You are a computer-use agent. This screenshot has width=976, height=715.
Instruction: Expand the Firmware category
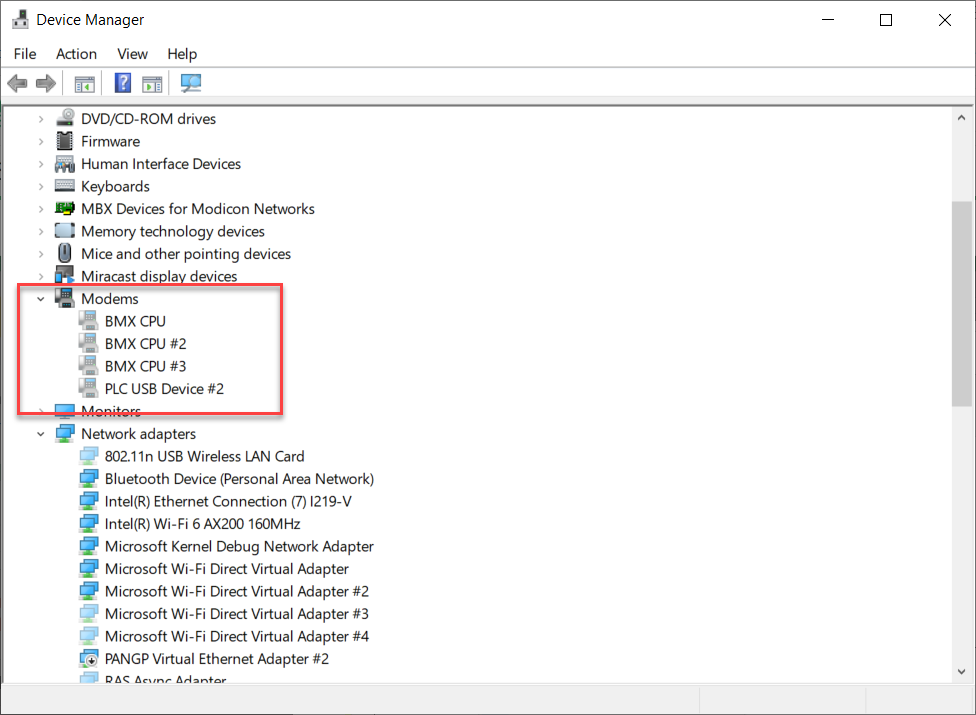point(41,141)
